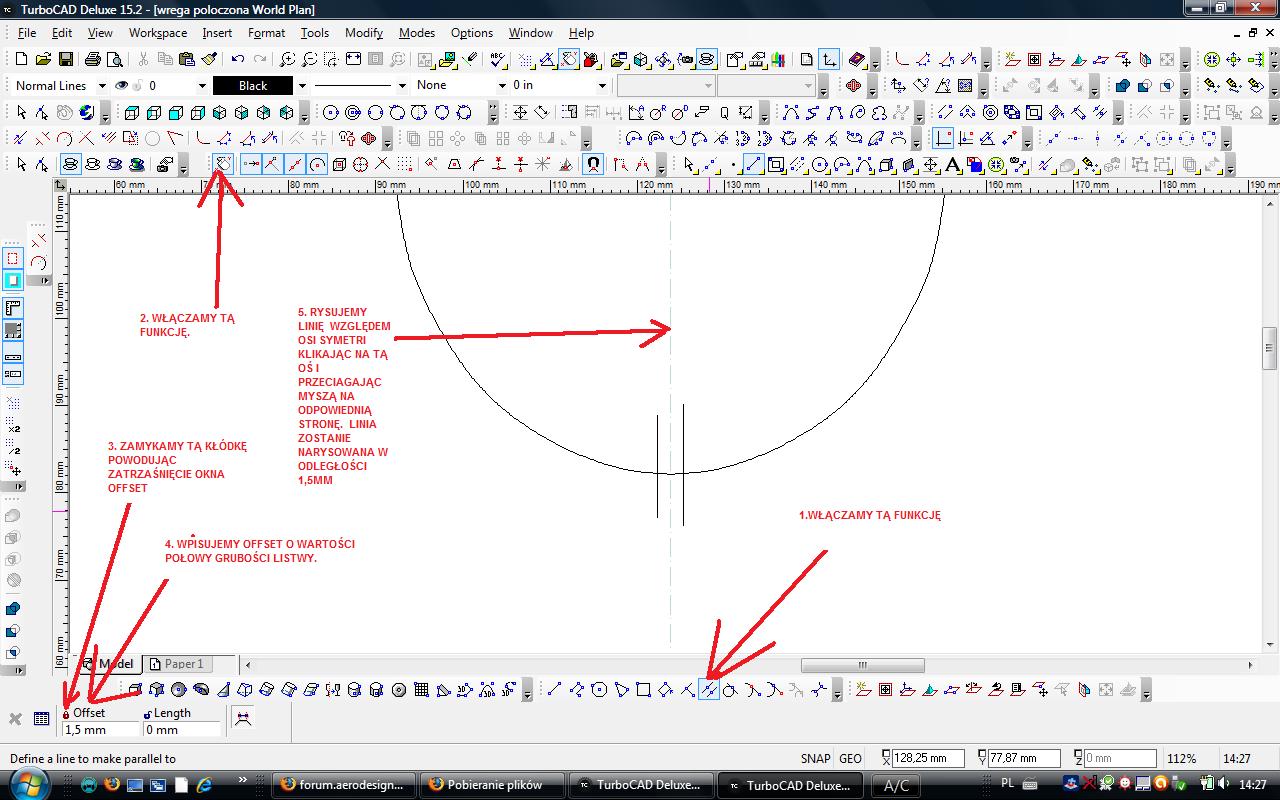The height and width of the screenshot is (800, 1280).
Task: Toggle the Length lock padlock
Action: coord(148,715)
